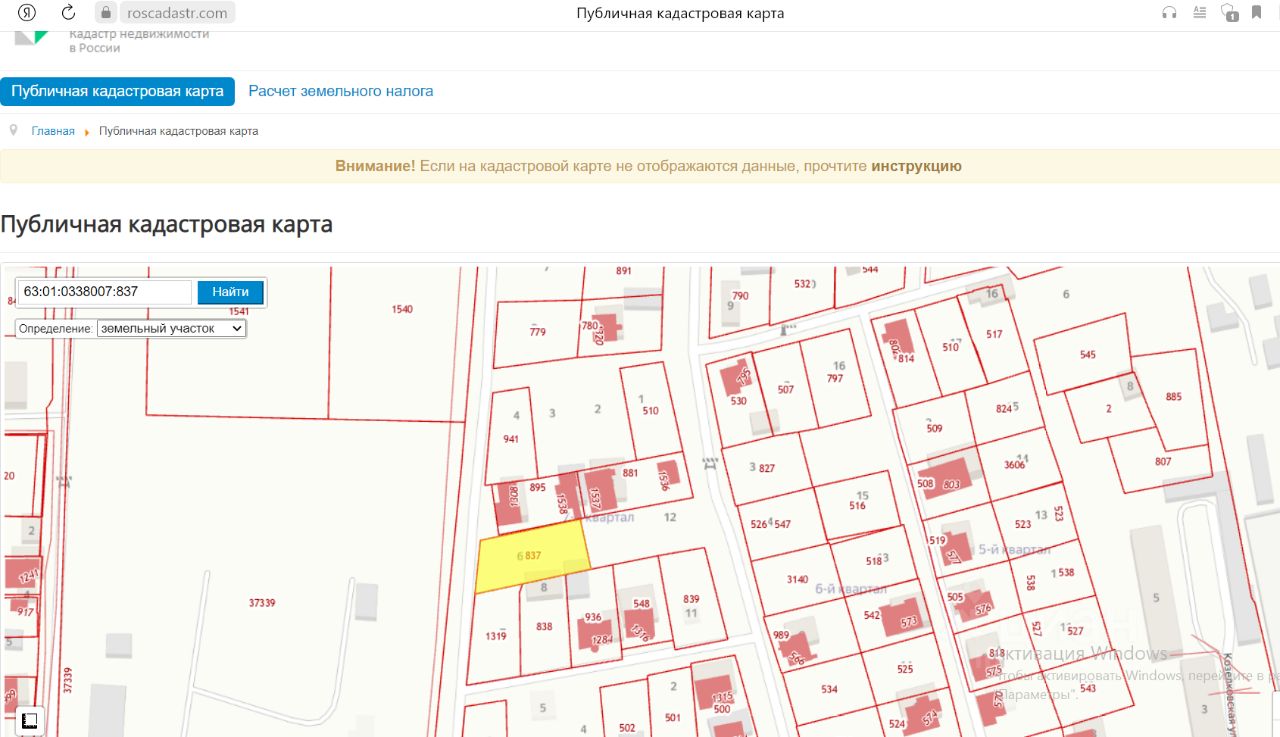The height and width of the screenshot is (737, 1280).
Task: Open the инструкцию link in warning banner
Action: 916,166
